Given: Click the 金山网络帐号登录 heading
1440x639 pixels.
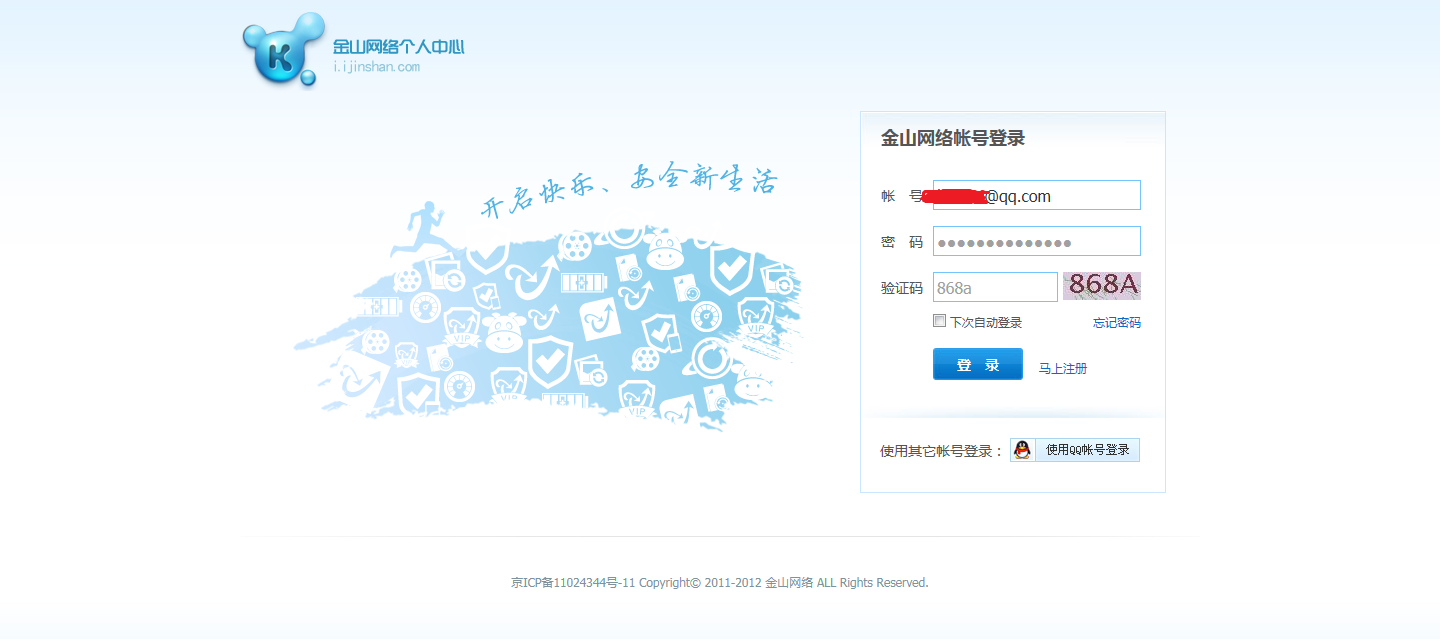Looking at the screenshot, I should coord(953,139).
